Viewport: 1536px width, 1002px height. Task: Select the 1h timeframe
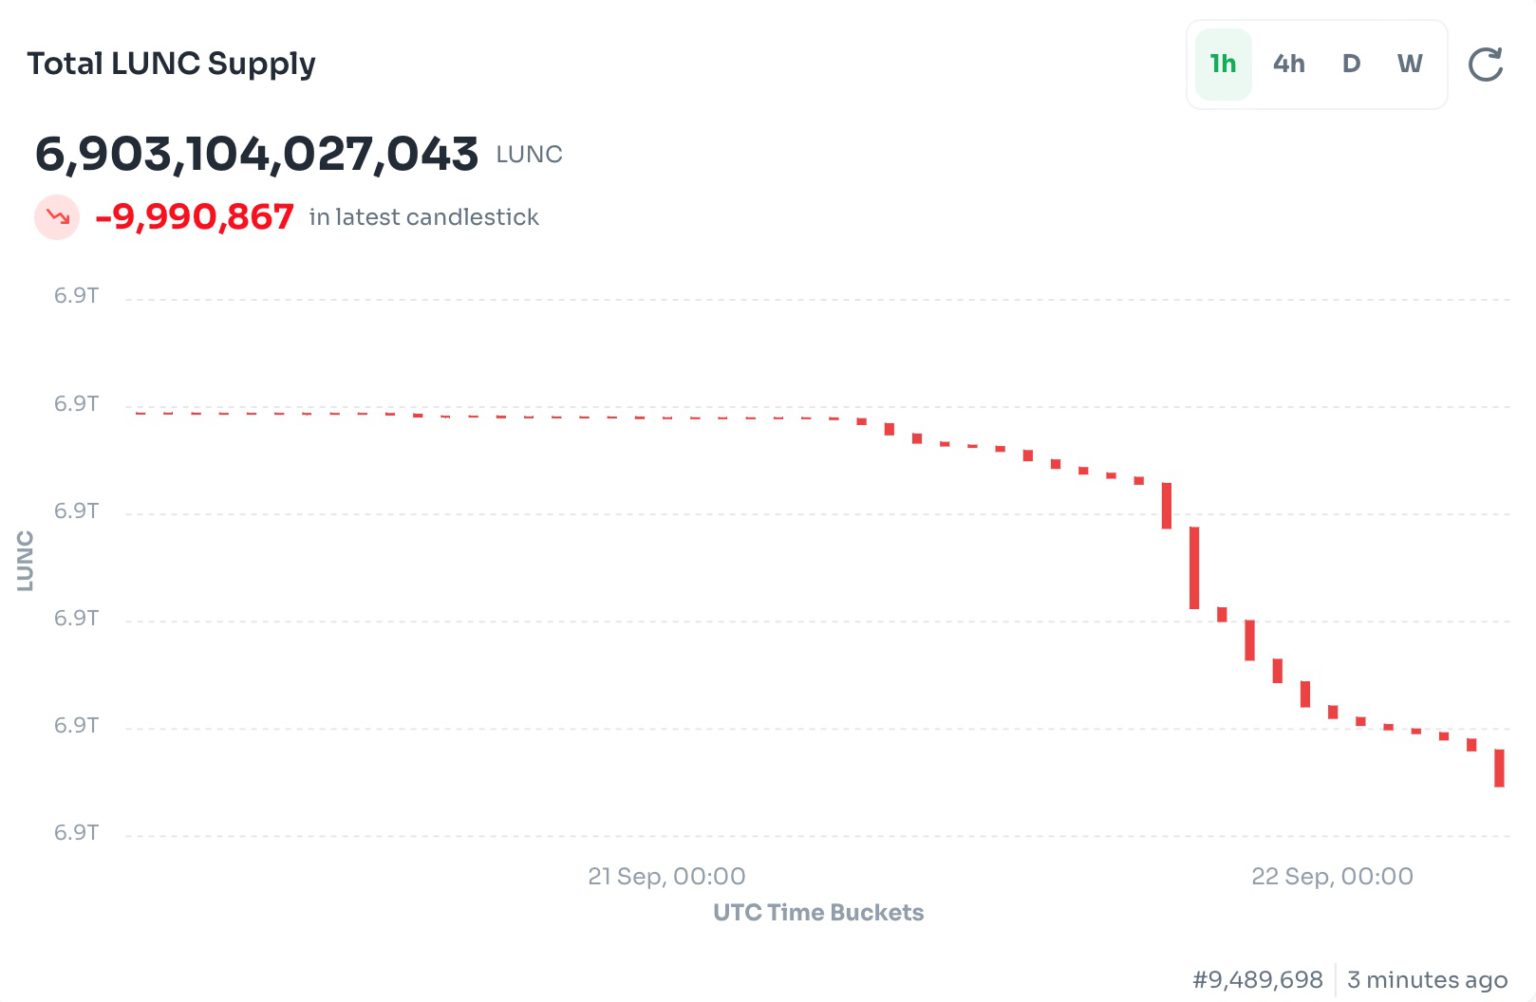click(1223, 64)
